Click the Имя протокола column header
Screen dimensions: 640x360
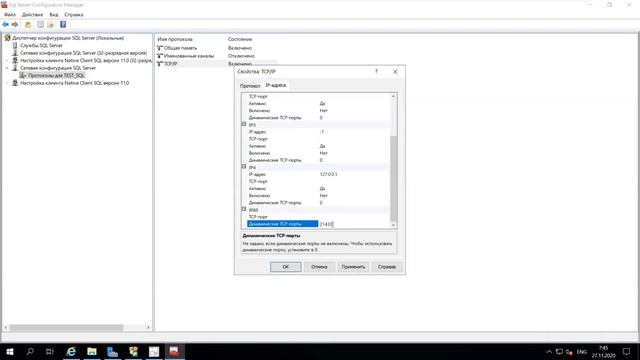click(x=175, y=39)
